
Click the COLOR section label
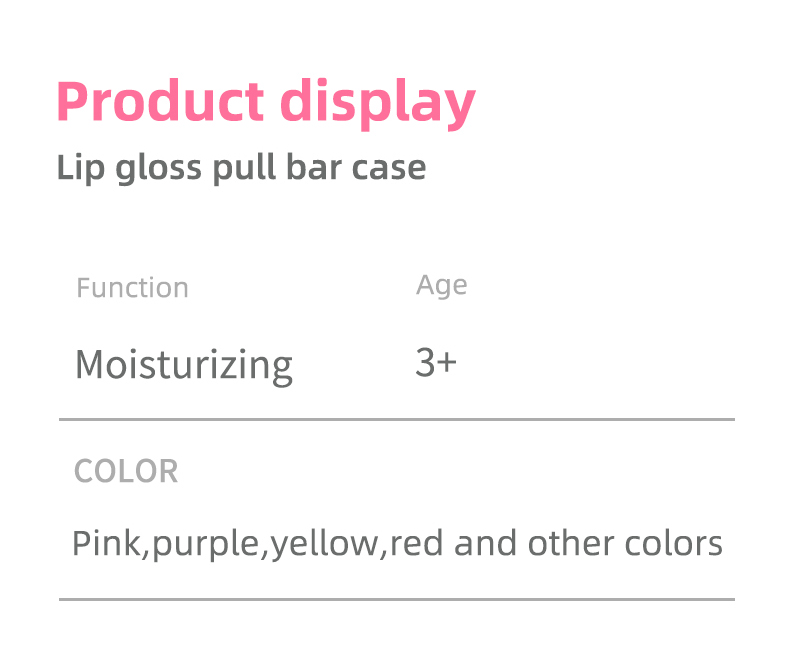click(126, 471)
